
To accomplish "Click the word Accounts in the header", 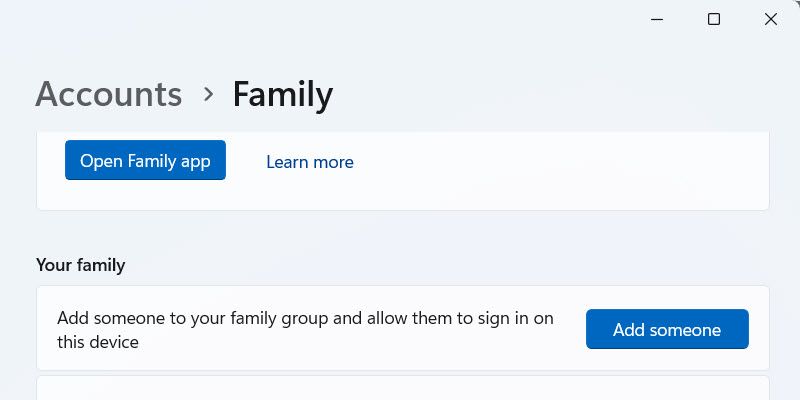I will coord(108,94).
